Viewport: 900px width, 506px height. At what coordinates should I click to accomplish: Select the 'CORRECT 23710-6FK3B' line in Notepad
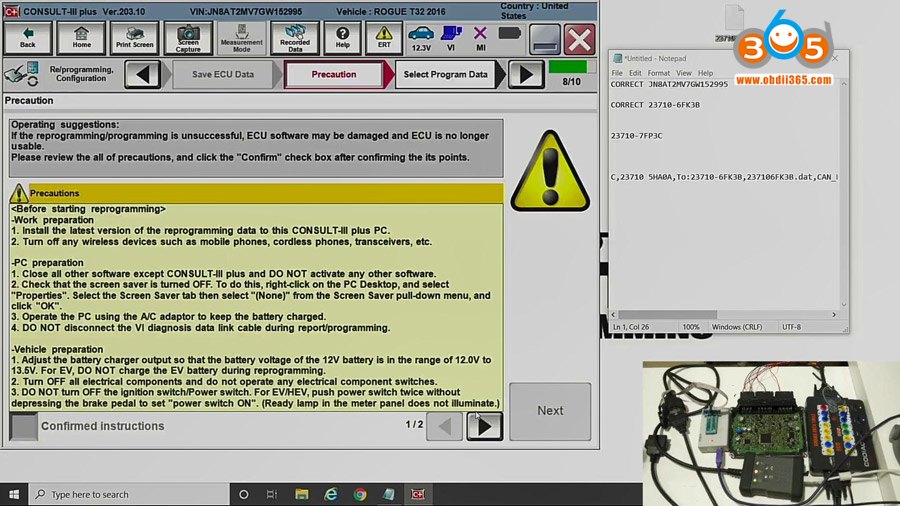coord(655,105)
